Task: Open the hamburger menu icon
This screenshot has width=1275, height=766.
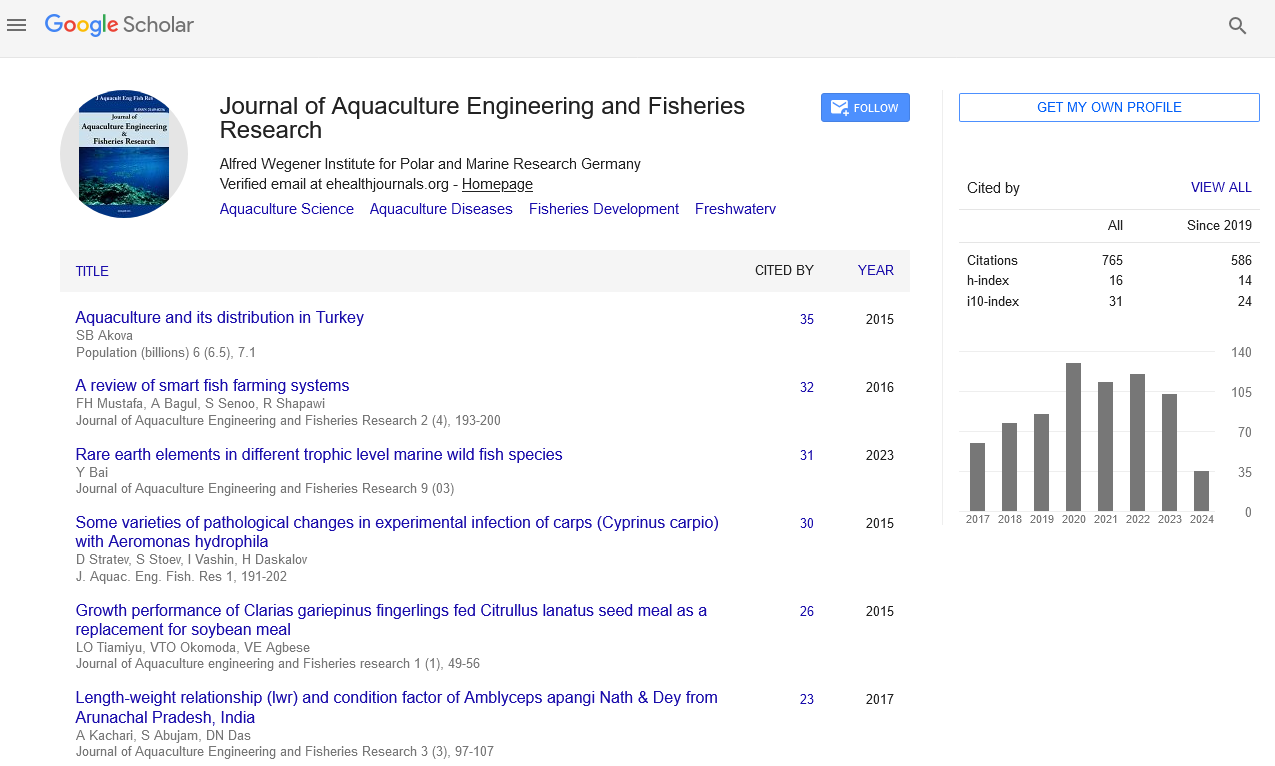Action: point(16,25)
